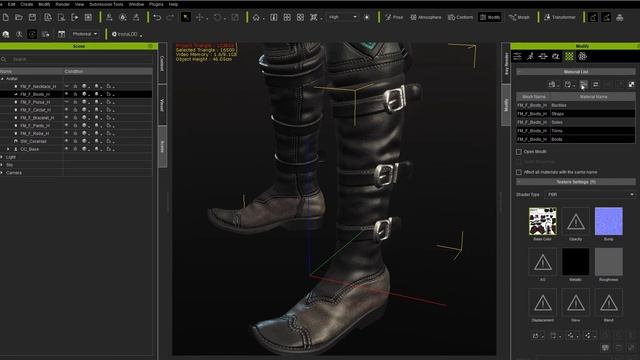The image size is (640, 360).
Task: Collapse the Material List section header
Action: [576, 71]
